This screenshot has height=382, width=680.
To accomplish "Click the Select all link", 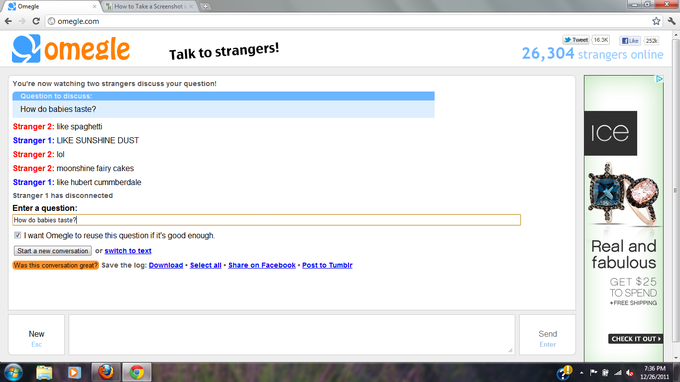I will point(206,265).
